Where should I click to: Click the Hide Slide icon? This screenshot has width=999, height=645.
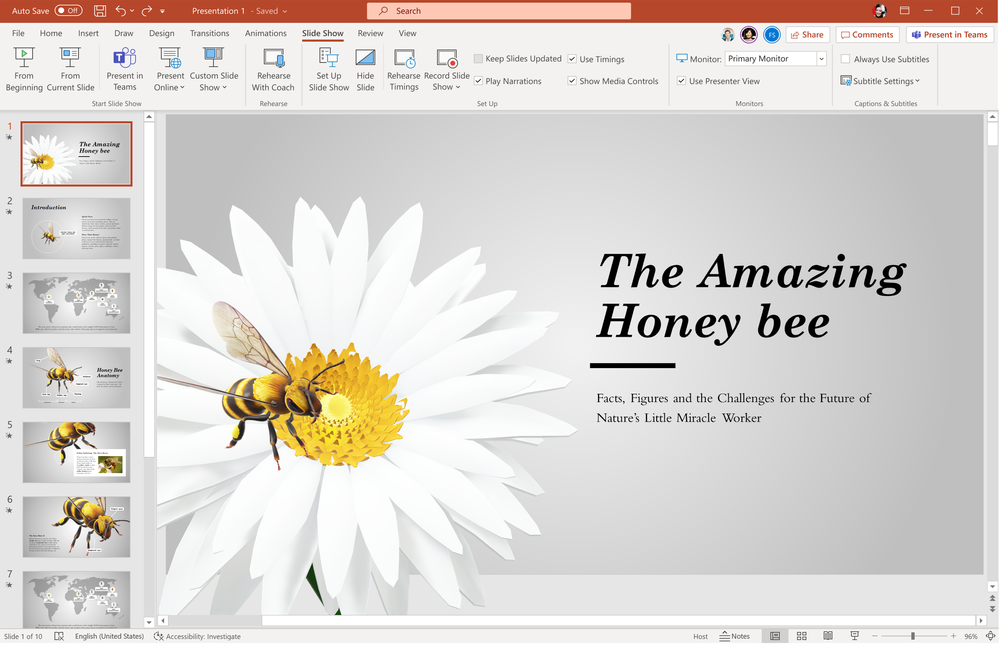[365, 69]
